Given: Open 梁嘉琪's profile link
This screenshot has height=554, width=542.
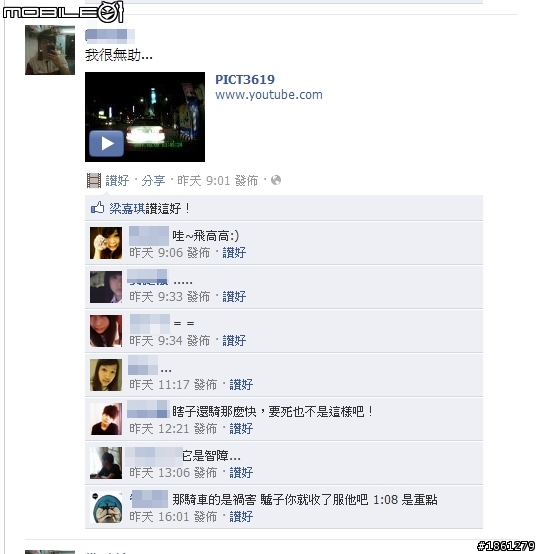Looking at the screenshot, I should (127, 208).
